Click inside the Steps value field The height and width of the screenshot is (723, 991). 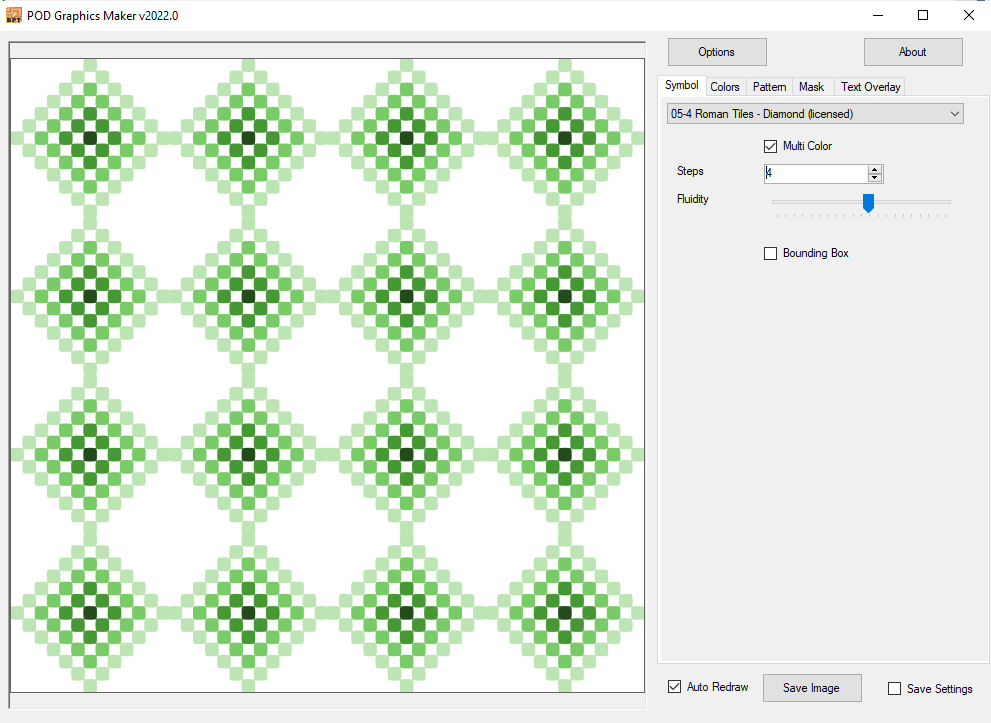(x=816, y=173)
